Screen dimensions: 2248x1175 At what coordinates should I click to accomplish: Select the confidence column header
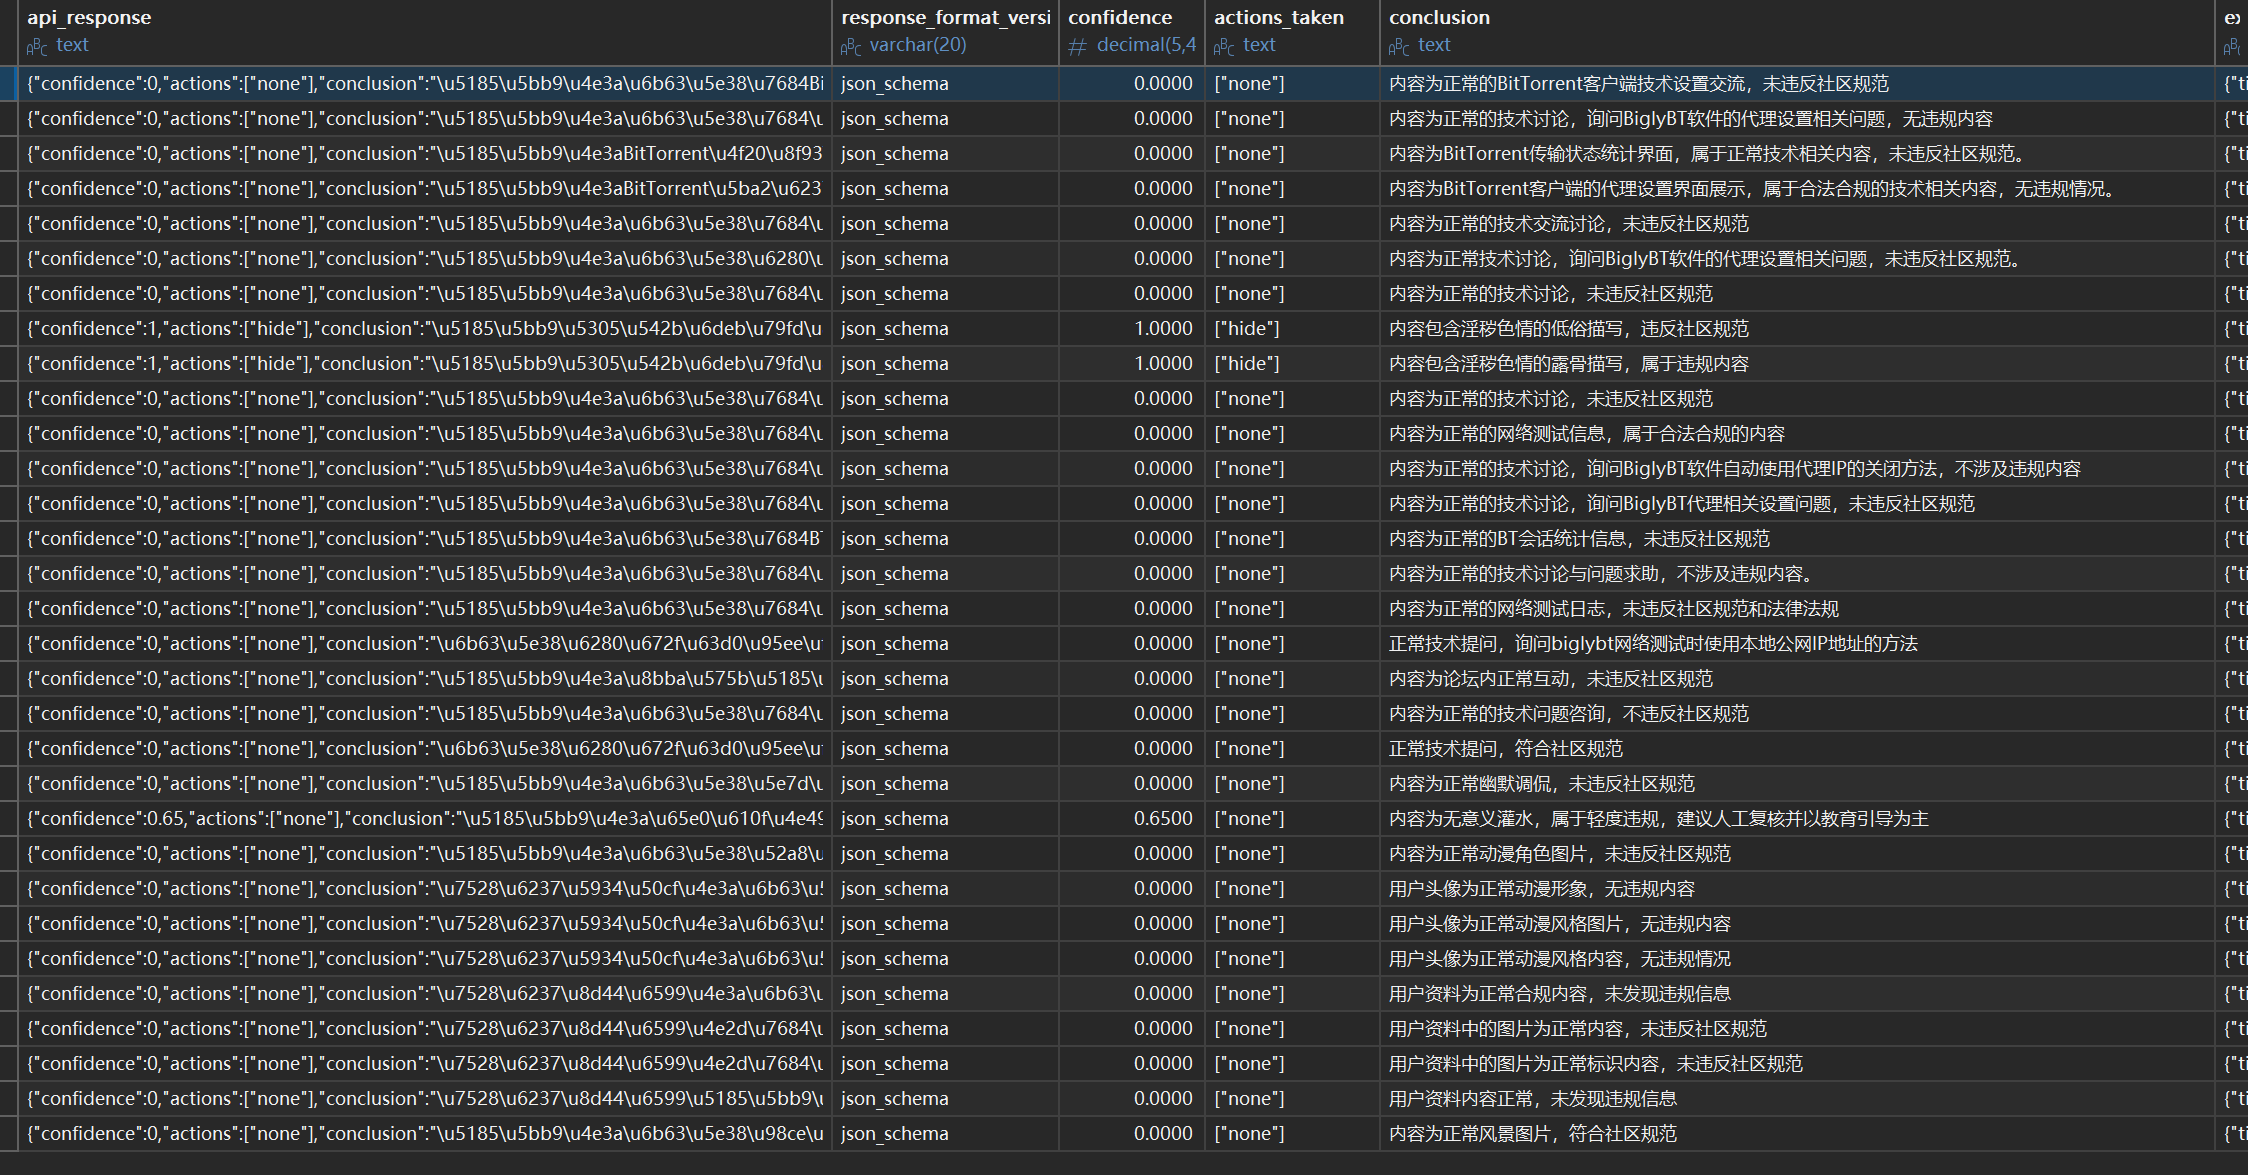[x=1119, y=17]
